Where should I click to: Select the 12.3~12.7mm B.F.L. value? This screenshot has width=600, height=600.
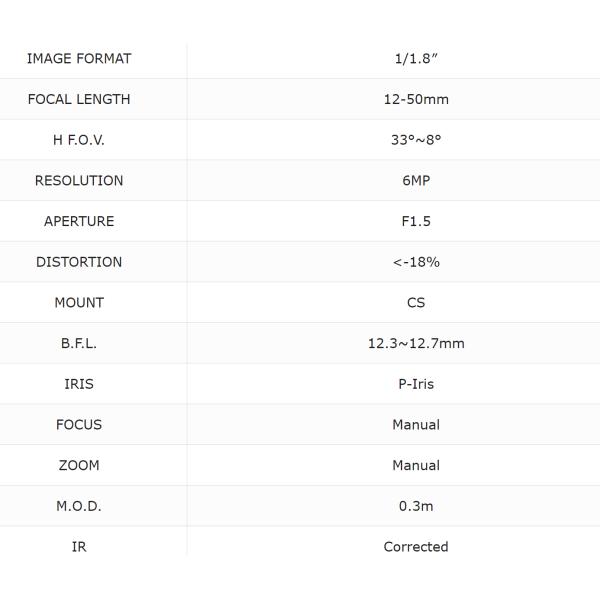(416, 343)
